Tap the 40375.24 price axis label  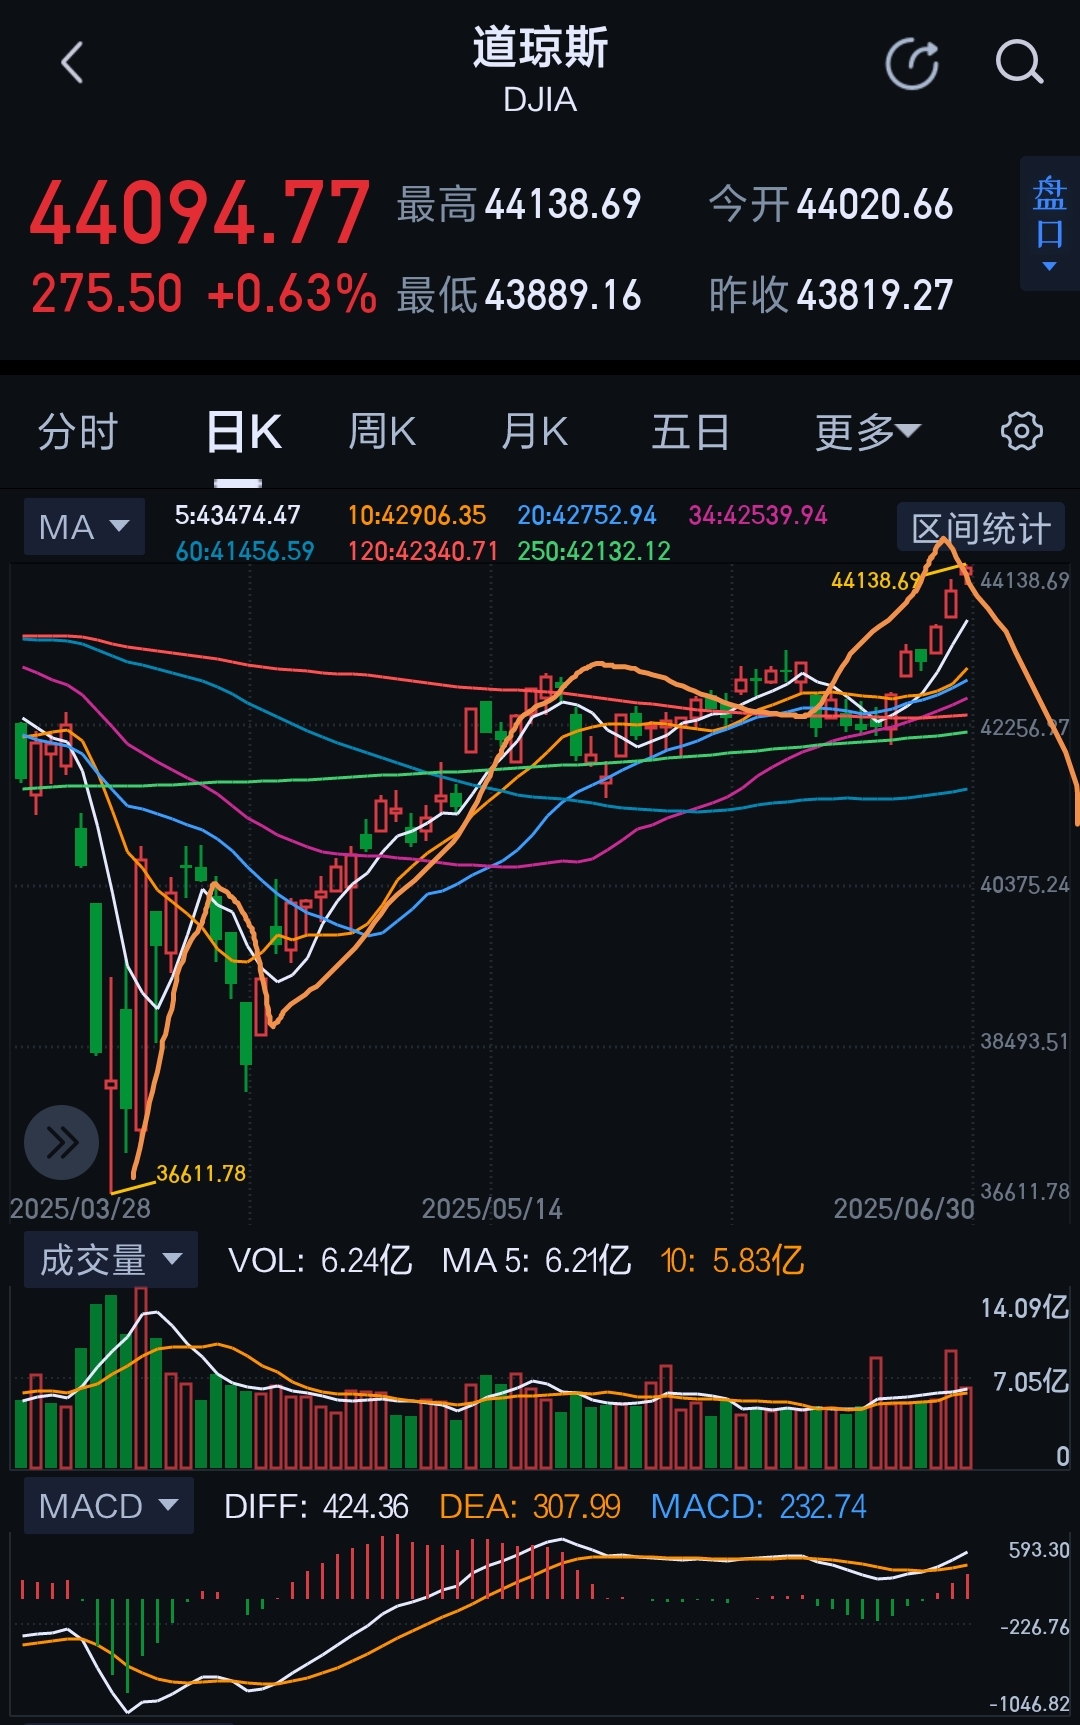coord(1025,885)
